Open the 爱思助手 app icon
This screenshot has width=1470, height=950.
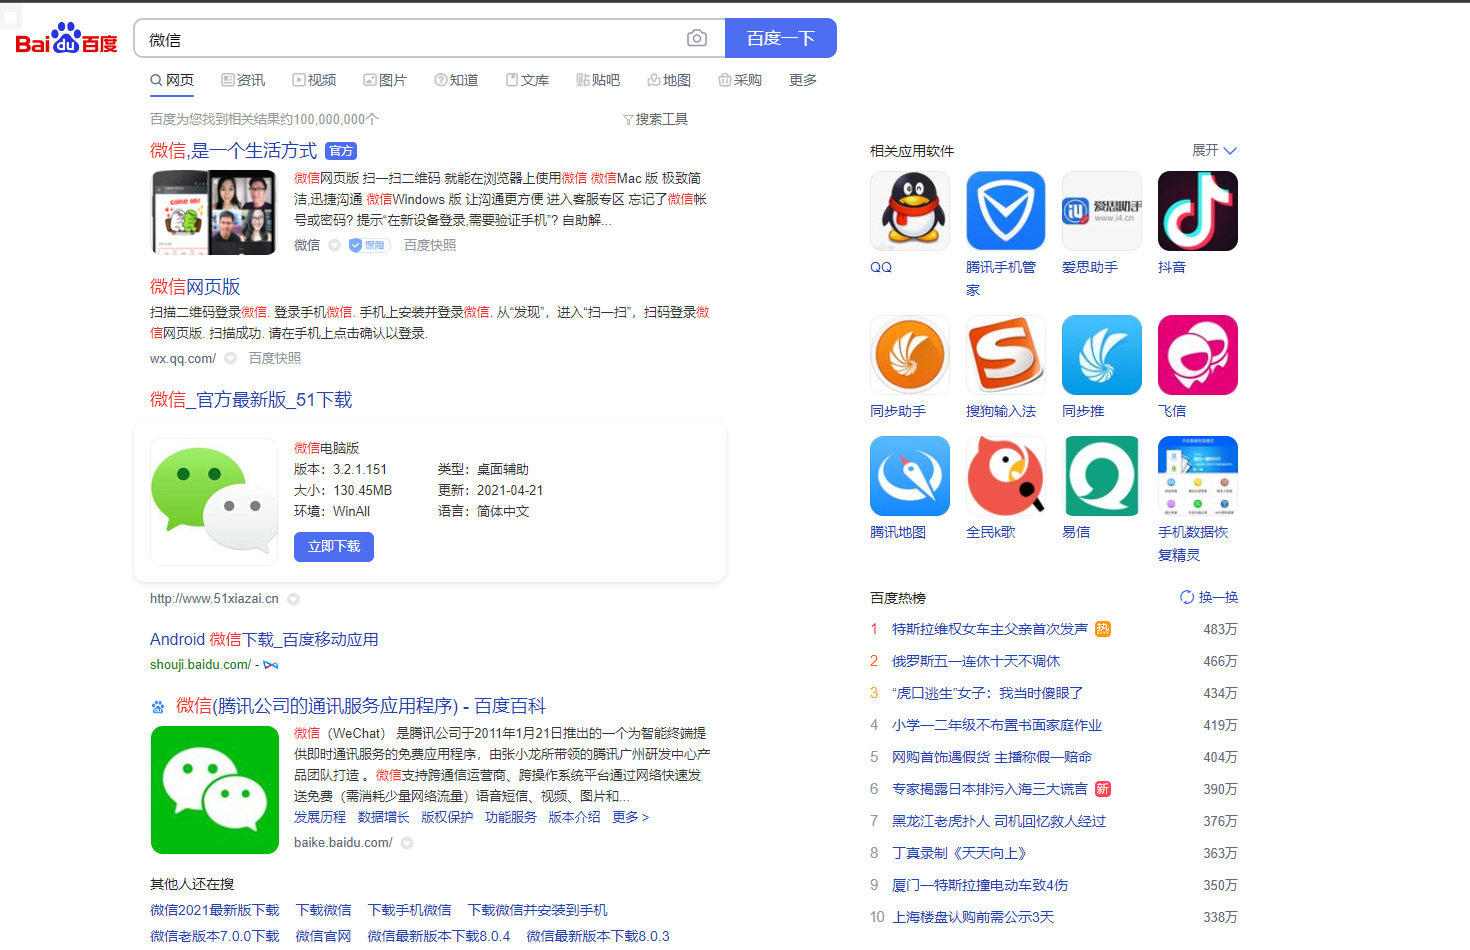click(1102, 211)
